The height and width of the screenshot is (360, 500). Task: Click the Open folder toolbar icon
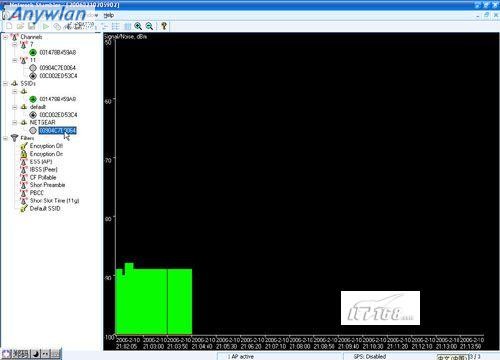click(x=20, y=26)
